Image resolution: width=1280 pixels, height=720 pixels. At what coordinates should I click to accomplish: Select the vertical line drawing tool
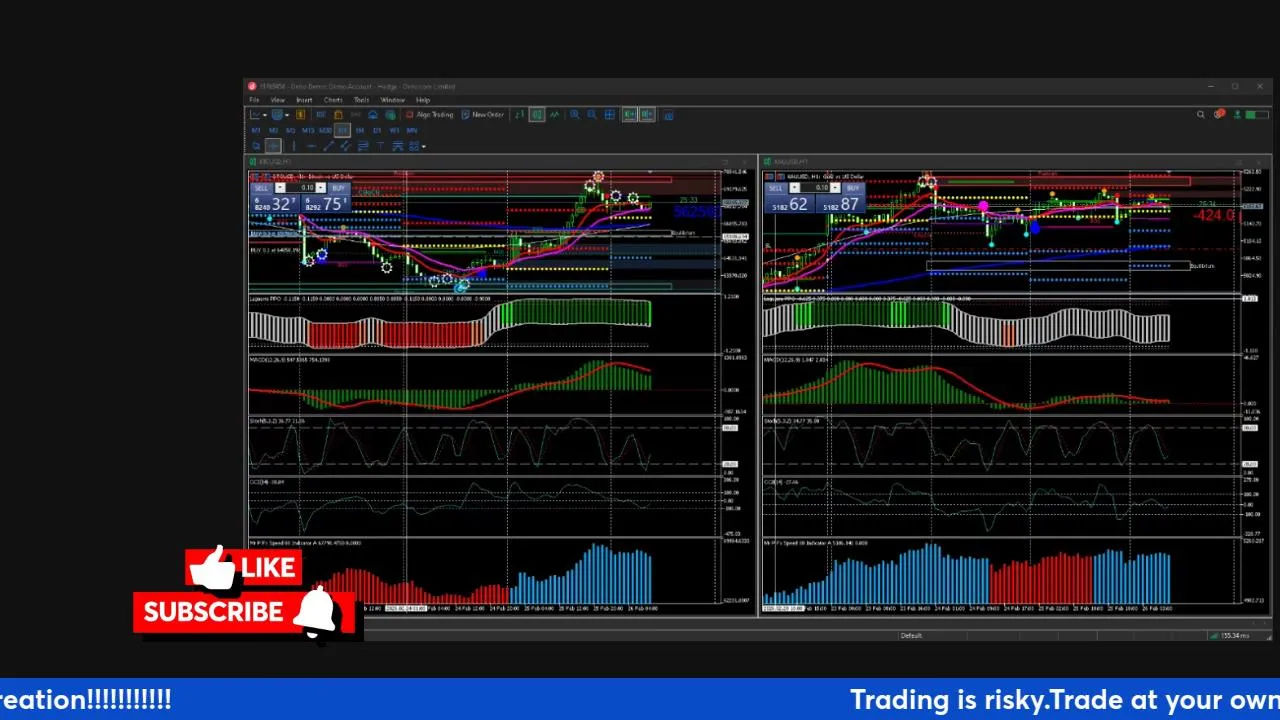click(293, 146)
